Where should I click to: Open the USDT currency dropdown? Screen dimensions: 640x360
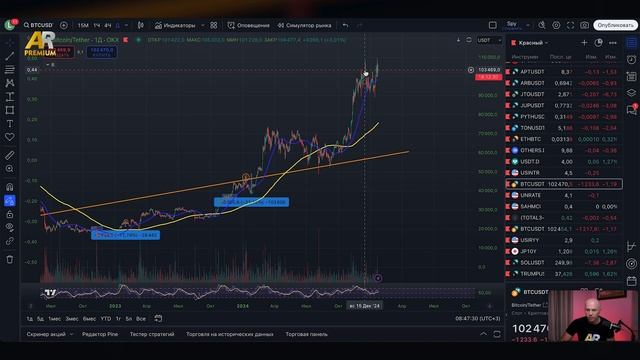tap(489, 40)
